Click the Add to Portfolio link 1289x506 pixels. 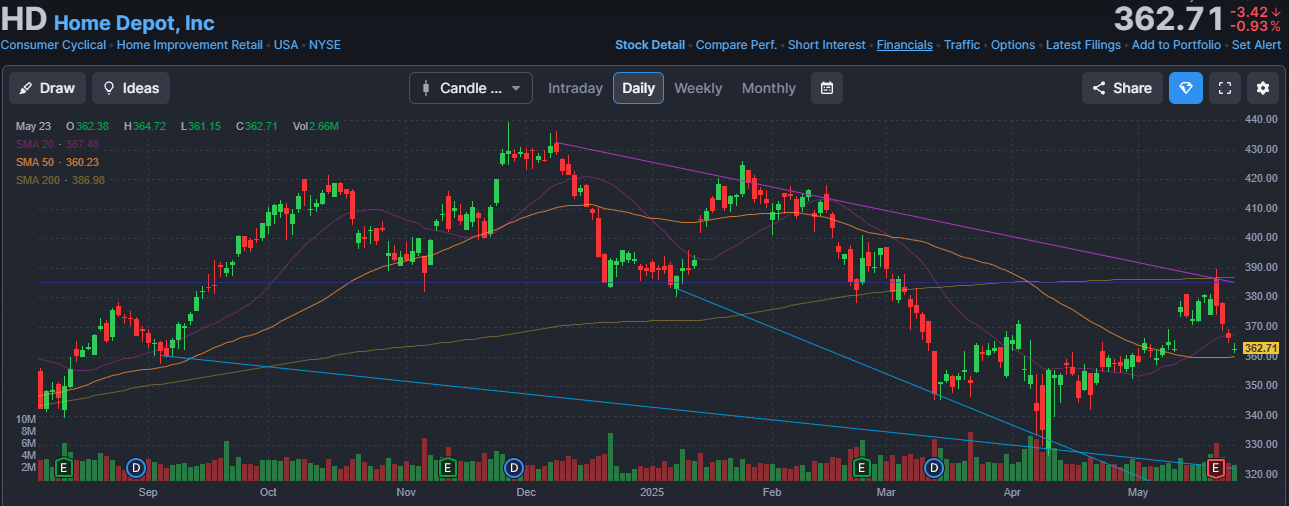click(1175, 45)
